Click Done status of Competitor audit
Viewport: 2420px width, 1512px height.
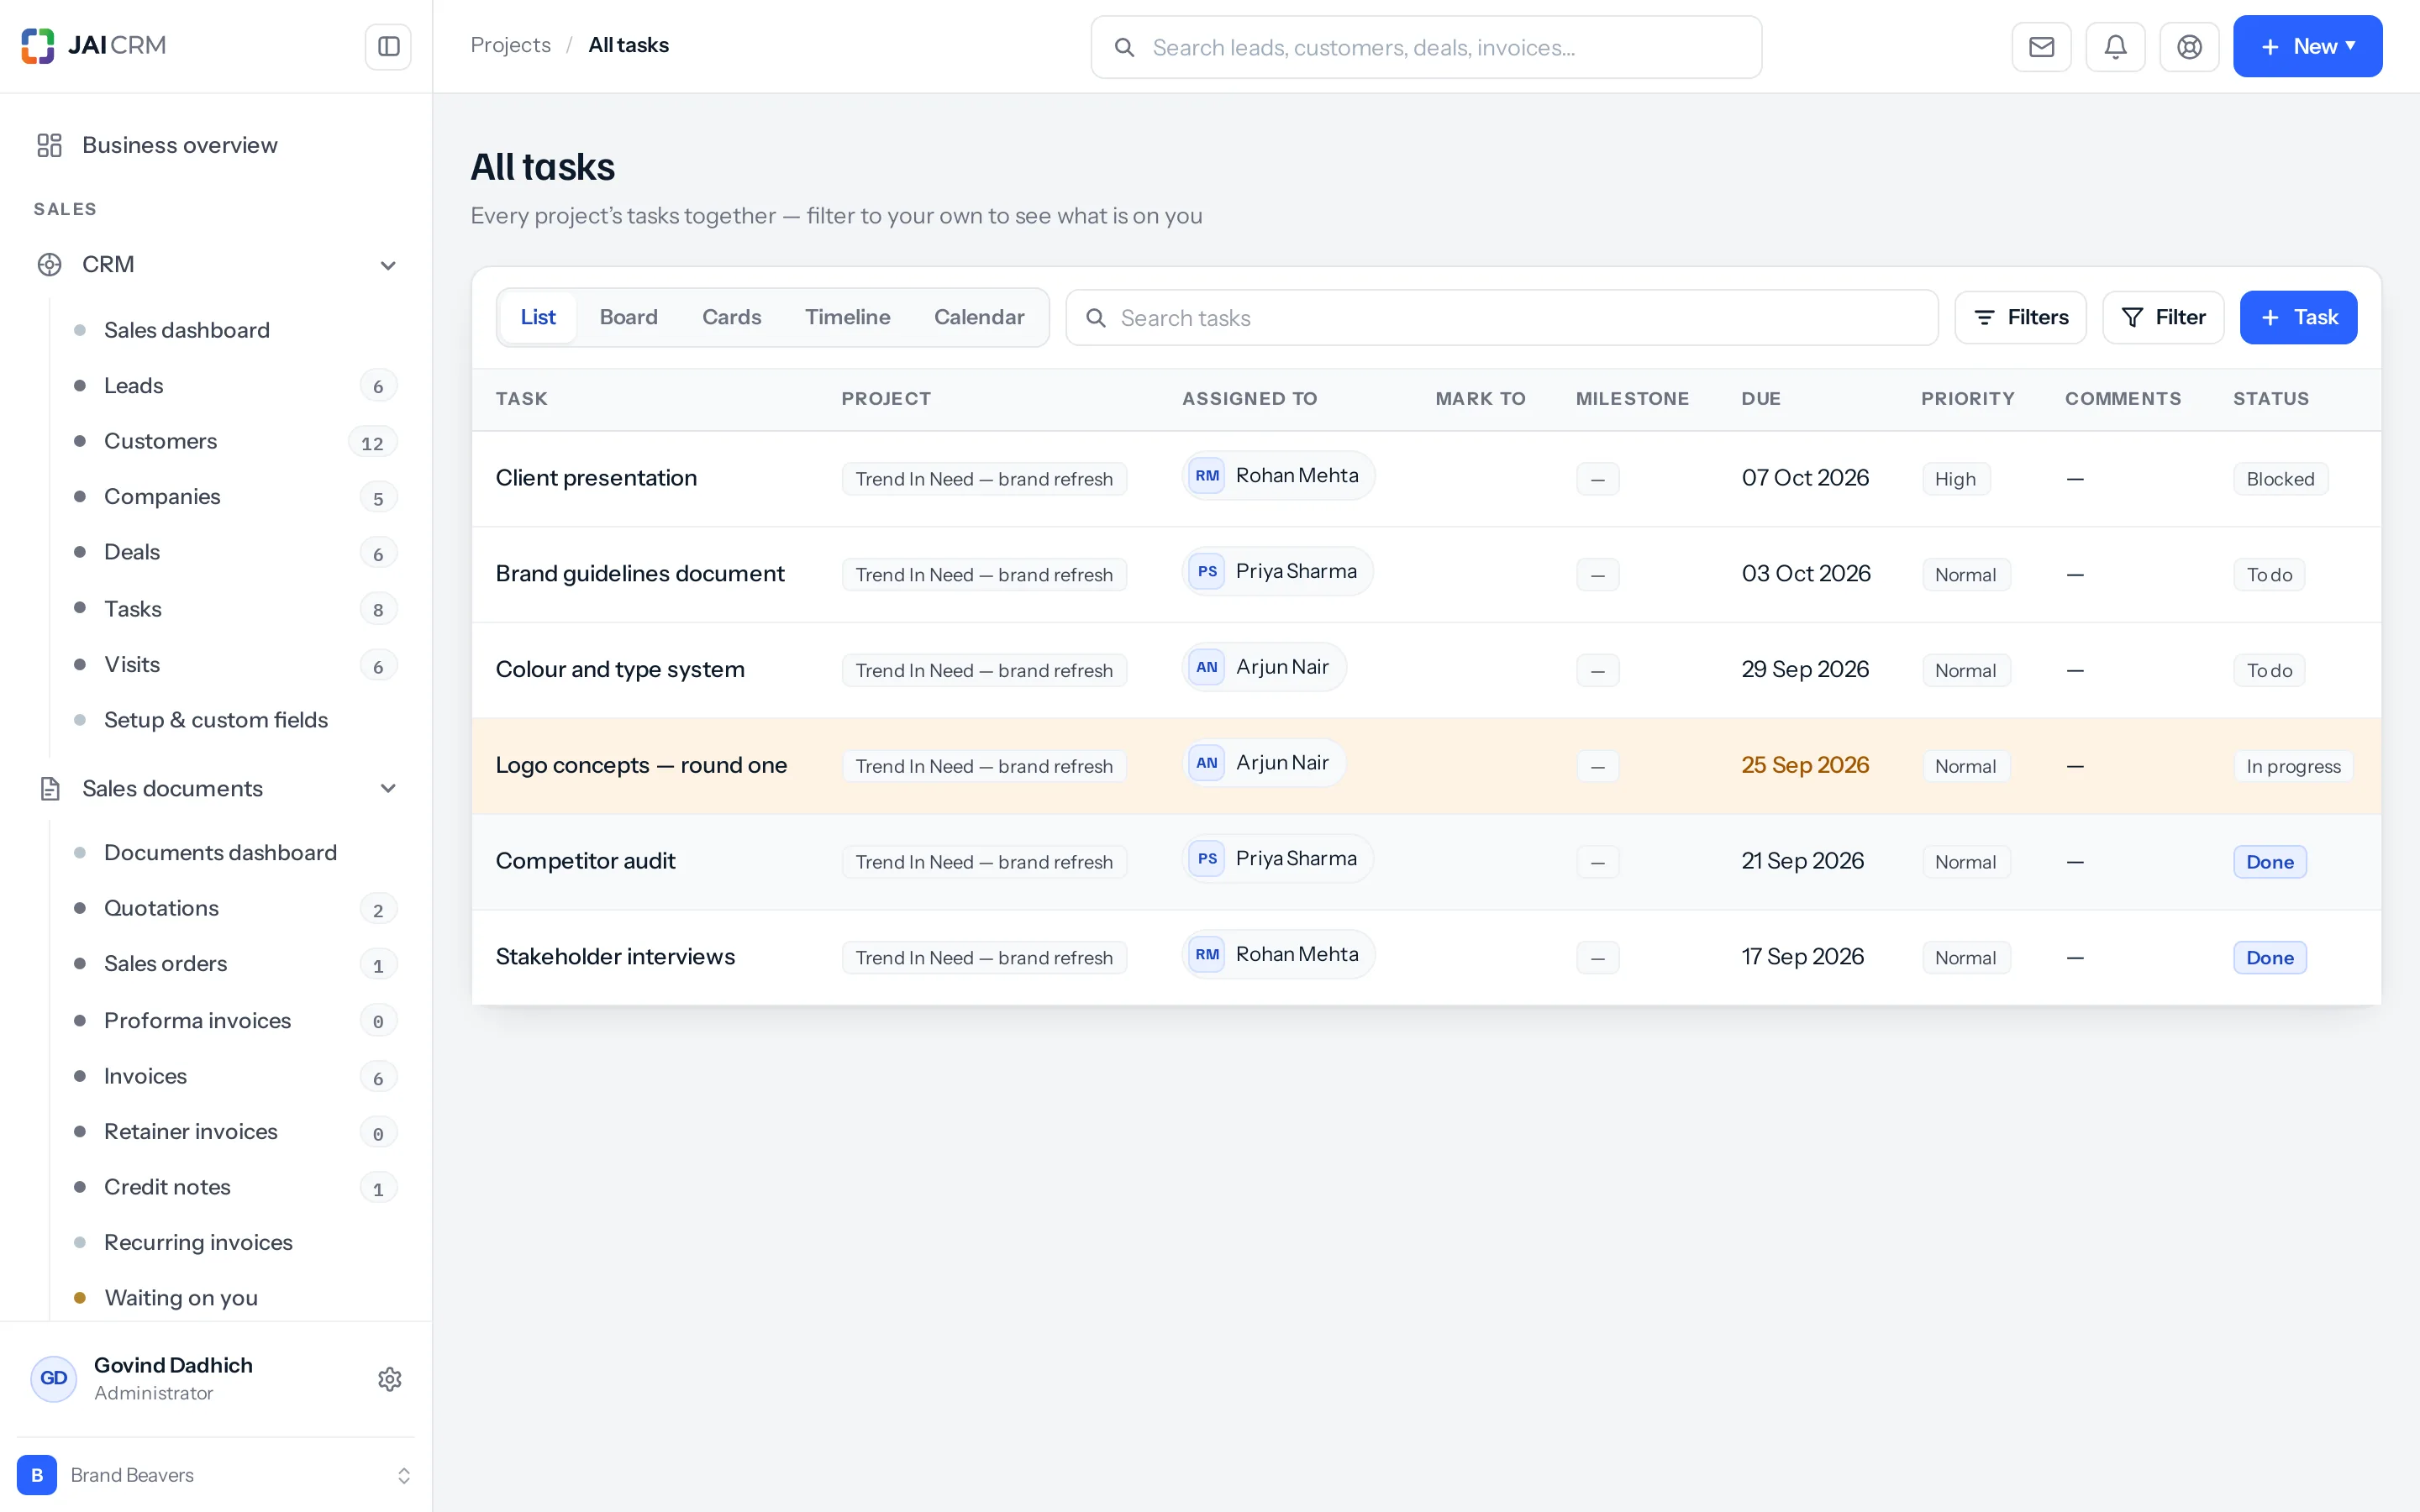(2270, 862)
